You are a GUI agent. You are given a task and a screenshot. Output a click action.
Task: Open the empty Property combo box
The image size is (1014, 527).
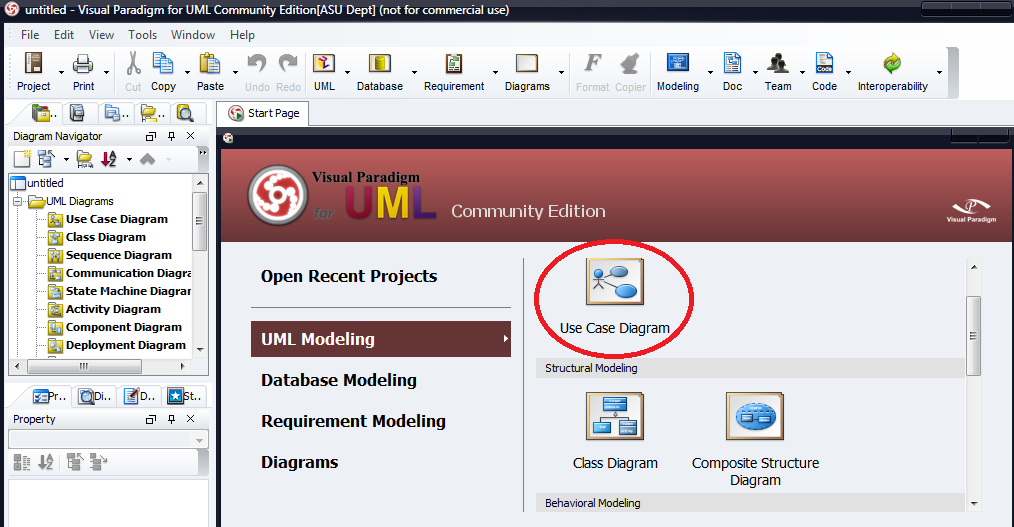tap(109, 440)
